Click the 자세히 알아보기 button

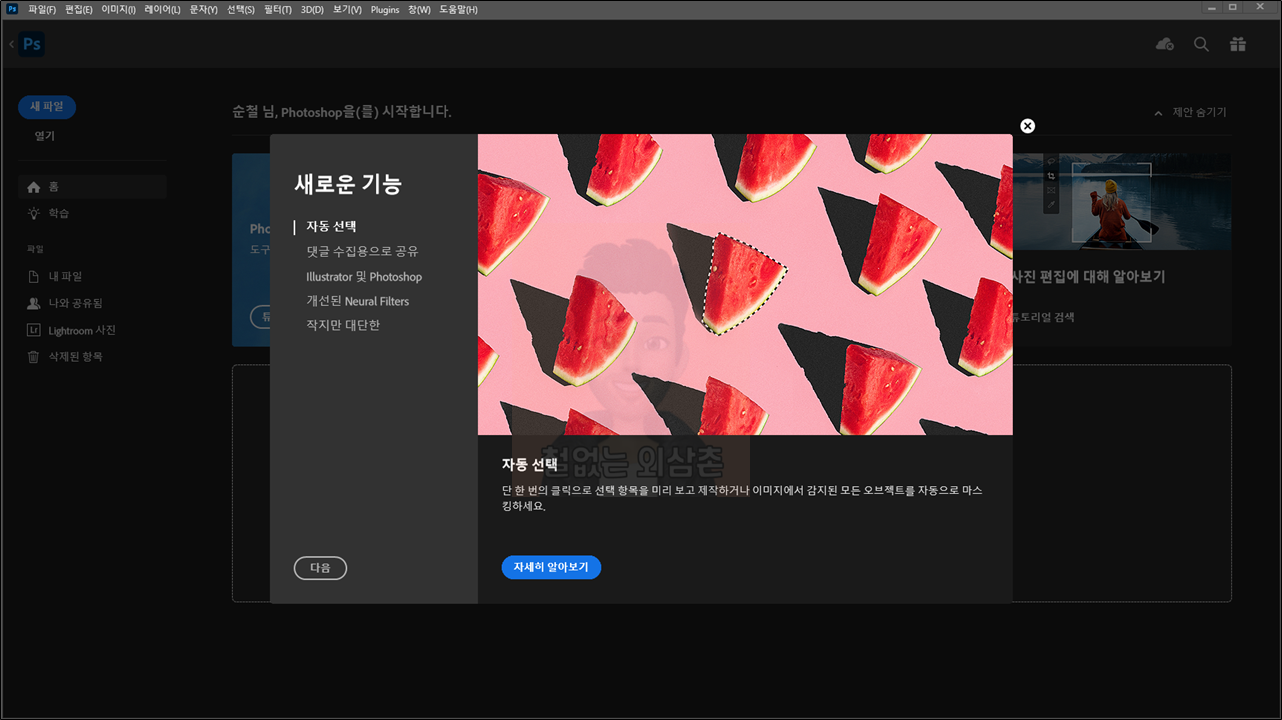pos(551,567)
